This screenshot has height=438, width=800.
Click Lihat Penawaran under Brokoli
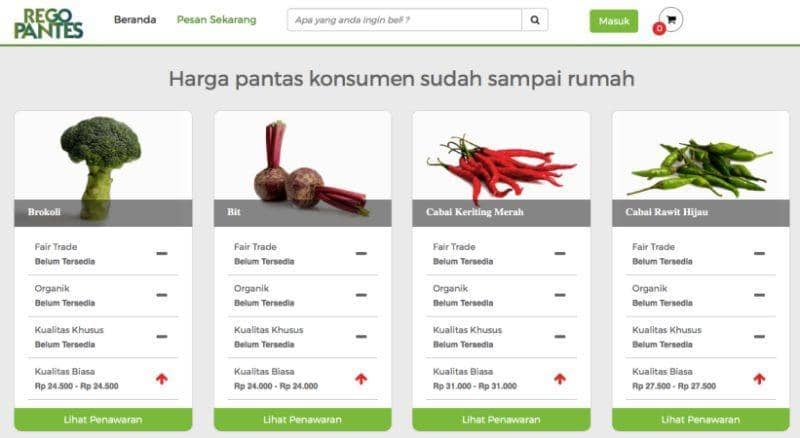[103, 420]
